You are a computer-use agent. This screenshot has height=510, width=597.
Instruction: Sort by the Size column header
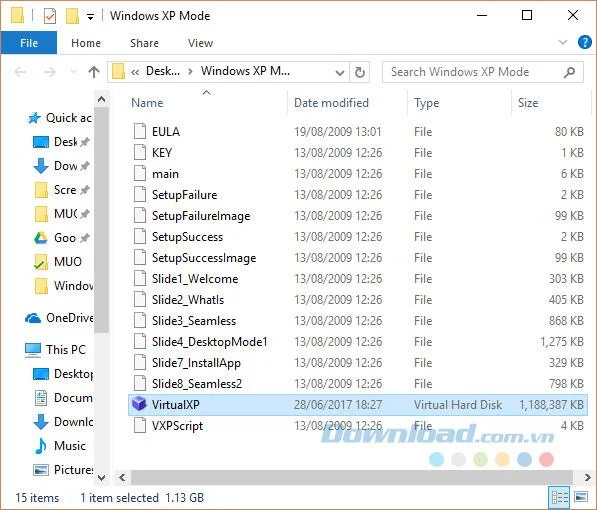(x=528, y=103)
